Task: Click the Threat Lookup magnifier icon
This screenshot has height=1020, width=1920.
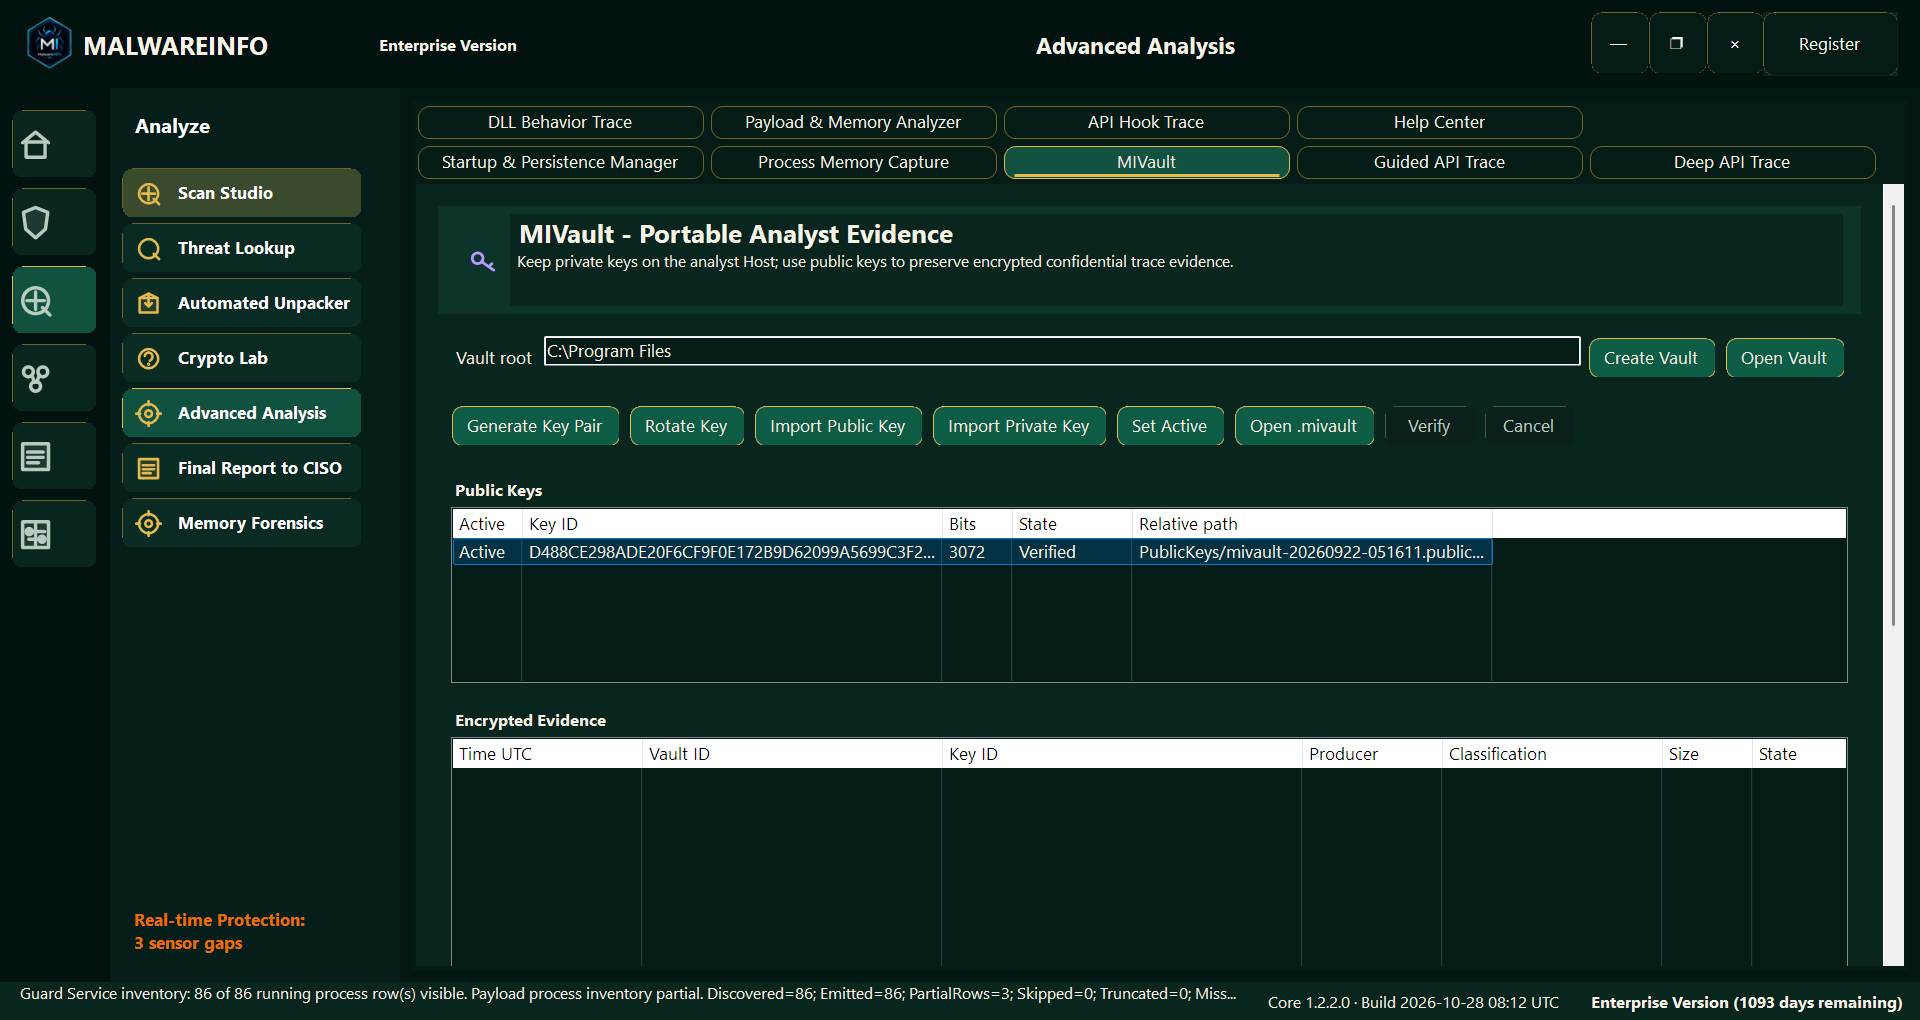Action: point(149,249)
